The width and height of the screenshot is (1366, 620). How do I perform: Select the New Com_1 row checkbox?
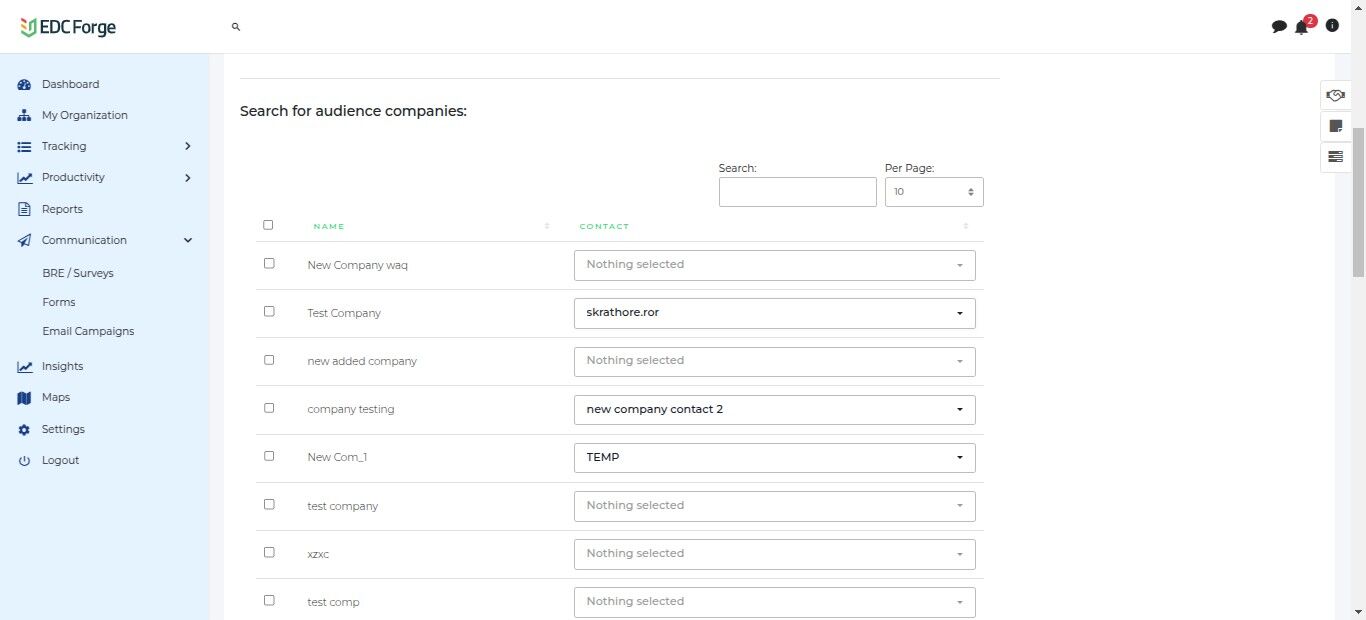coord(269,456)
